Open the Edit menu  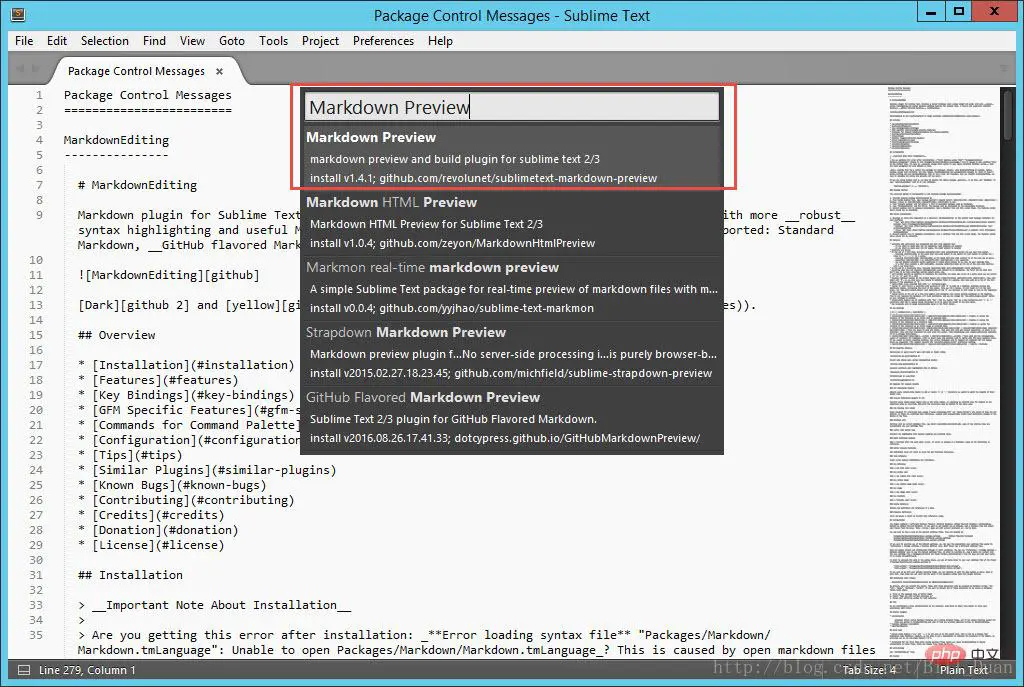[x=57, y=40]
